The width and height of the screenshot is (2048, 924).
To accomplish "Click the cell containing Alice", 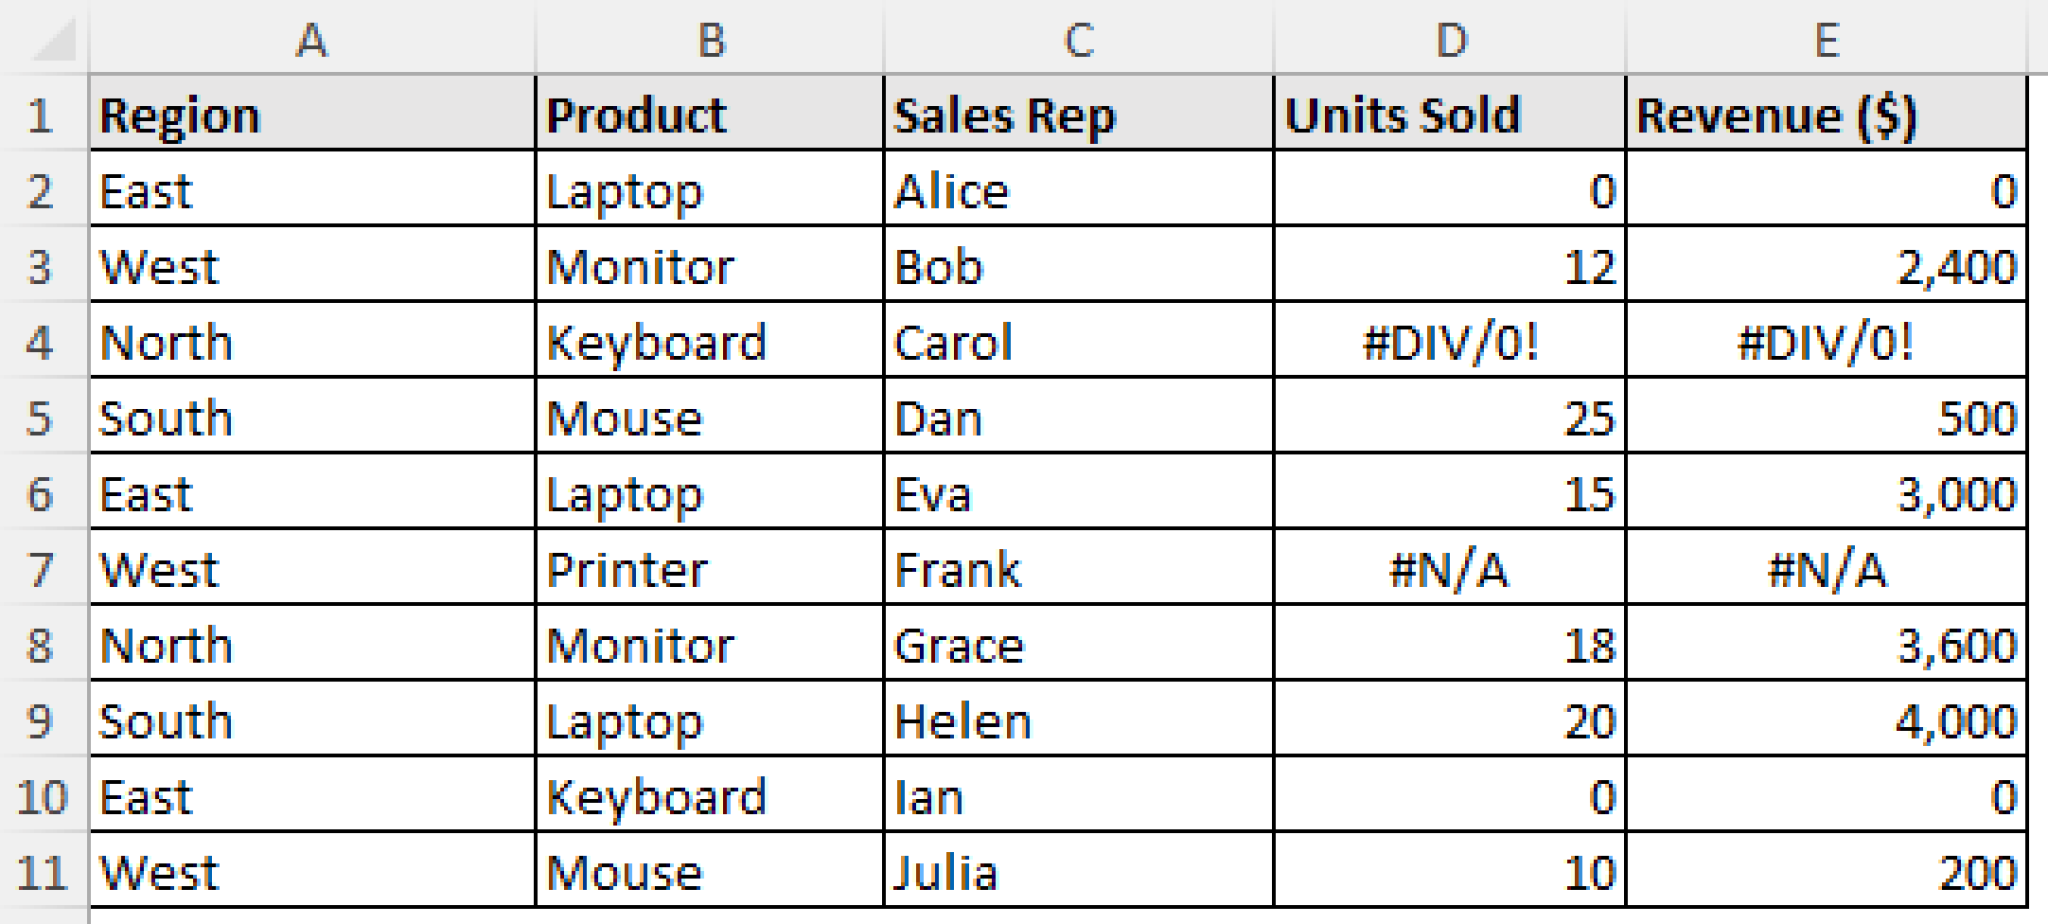I will click(1080, 192).
